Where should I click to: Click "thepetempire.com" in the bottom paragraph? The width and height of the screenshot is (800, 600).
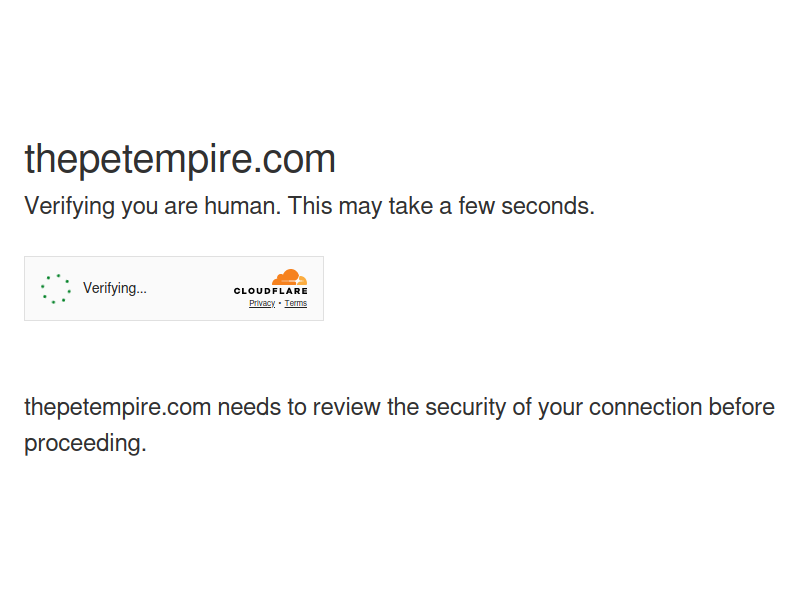tap(117, 408)
